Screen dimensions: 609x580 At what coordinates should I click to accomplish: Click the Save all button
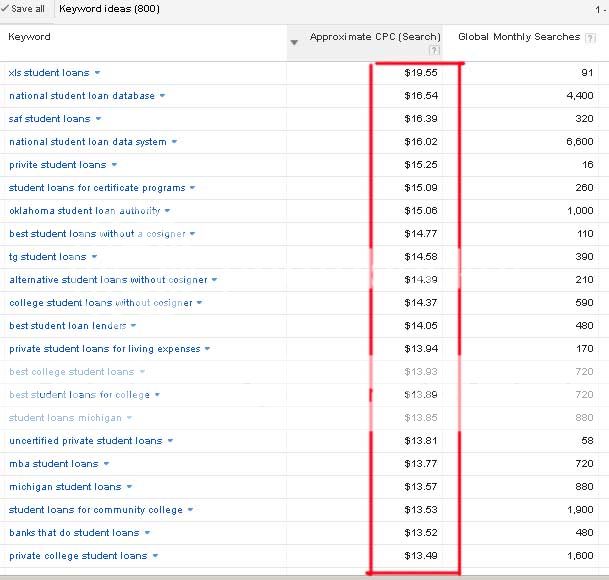click(x=24, y=9)
